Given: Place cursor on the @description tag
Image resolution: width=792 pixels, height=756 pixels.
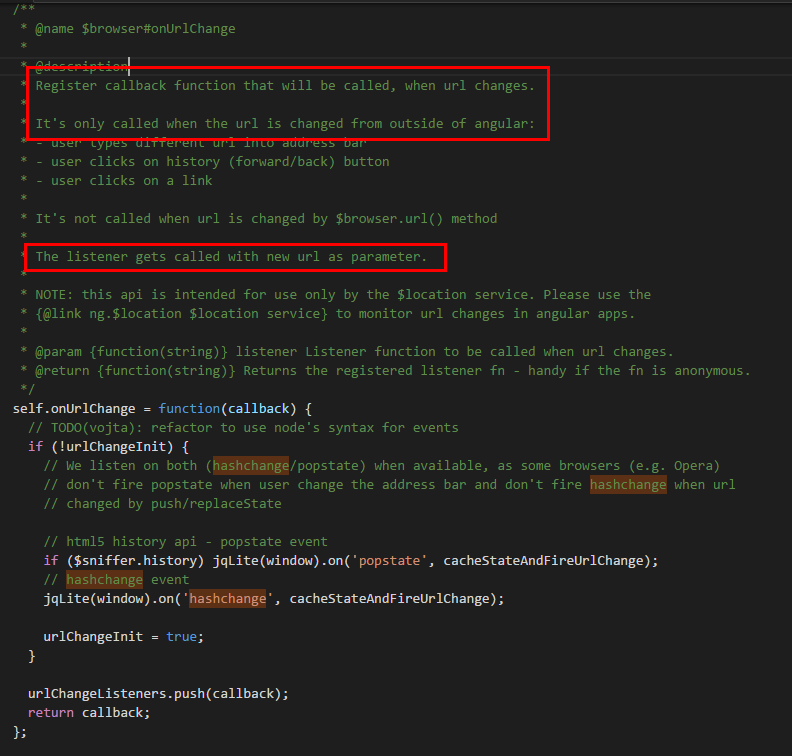Looking at the screenshot, I should (81, 66).
